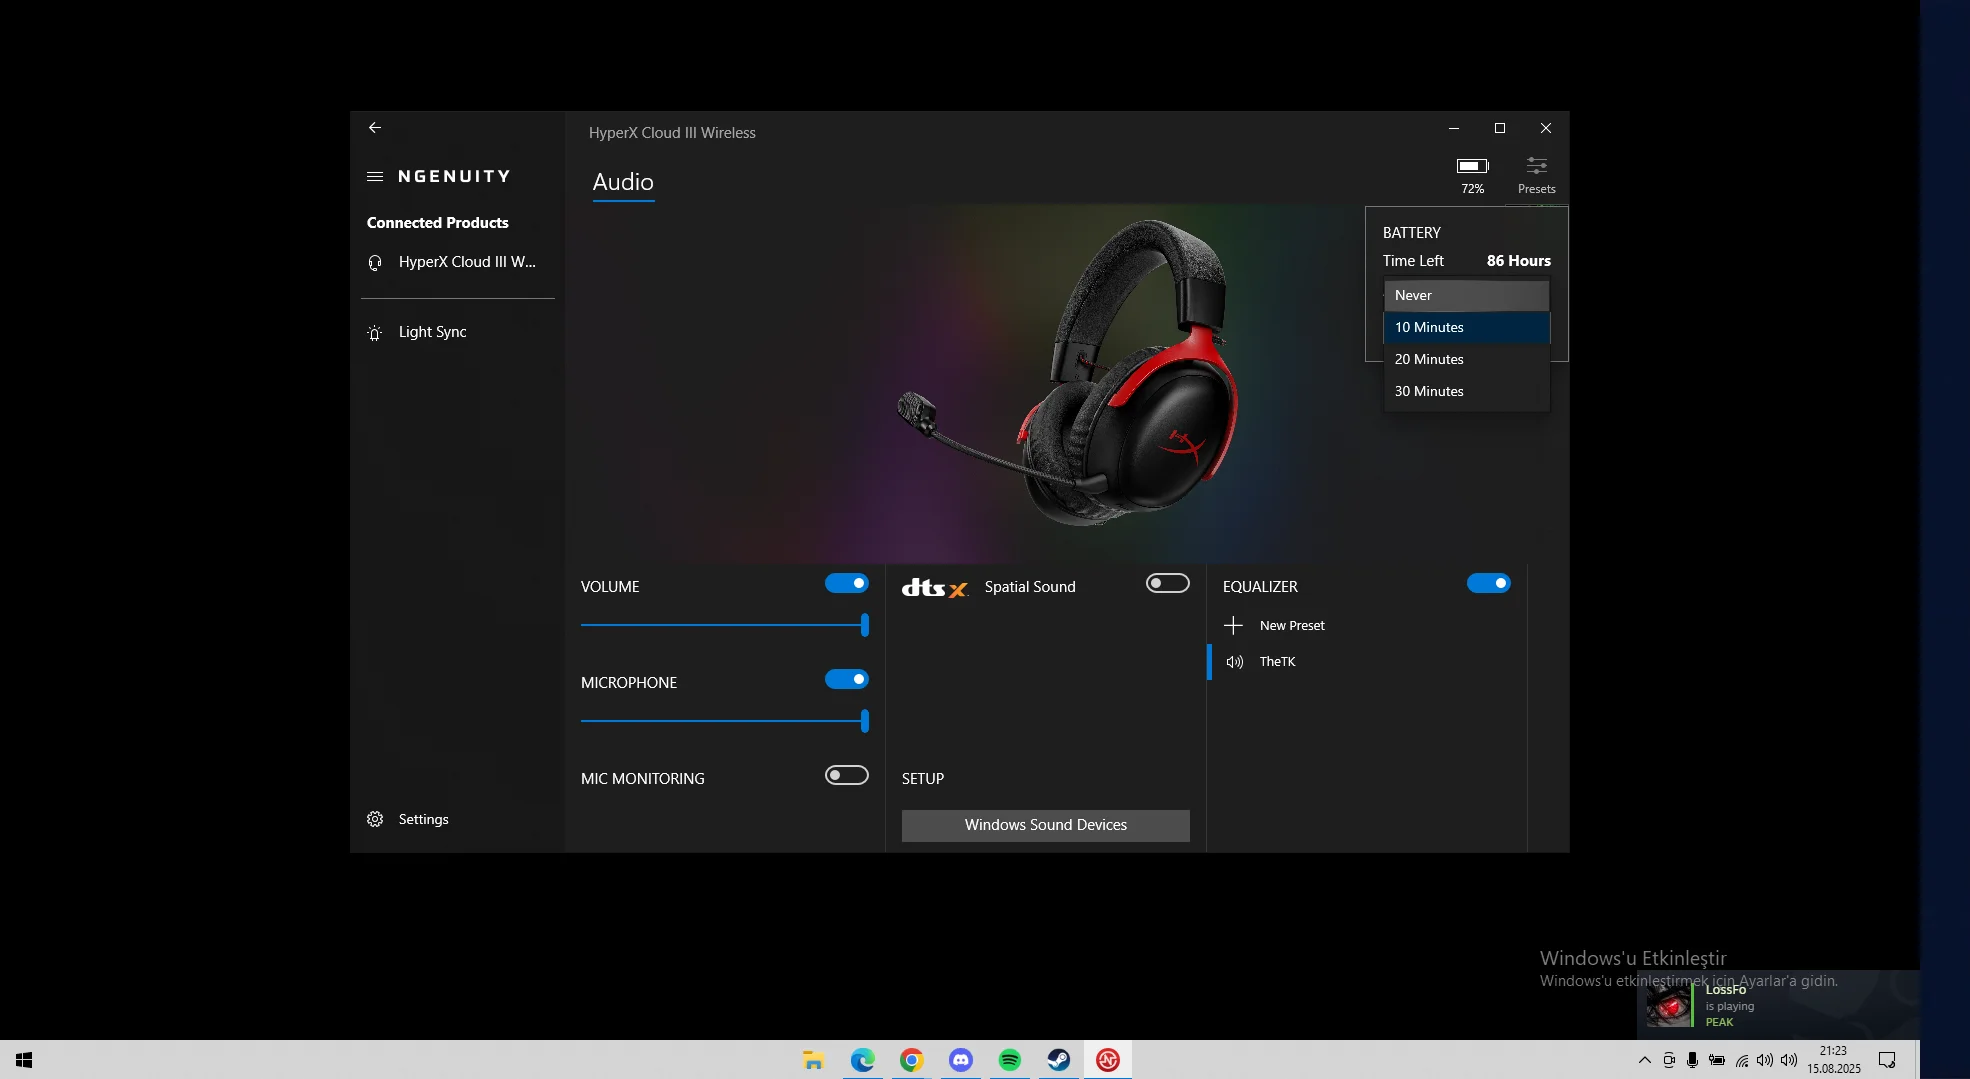This screenshot has width=1970, height=1079.
Task: Add a New Preset with the plus
Action: (1234, 626)
